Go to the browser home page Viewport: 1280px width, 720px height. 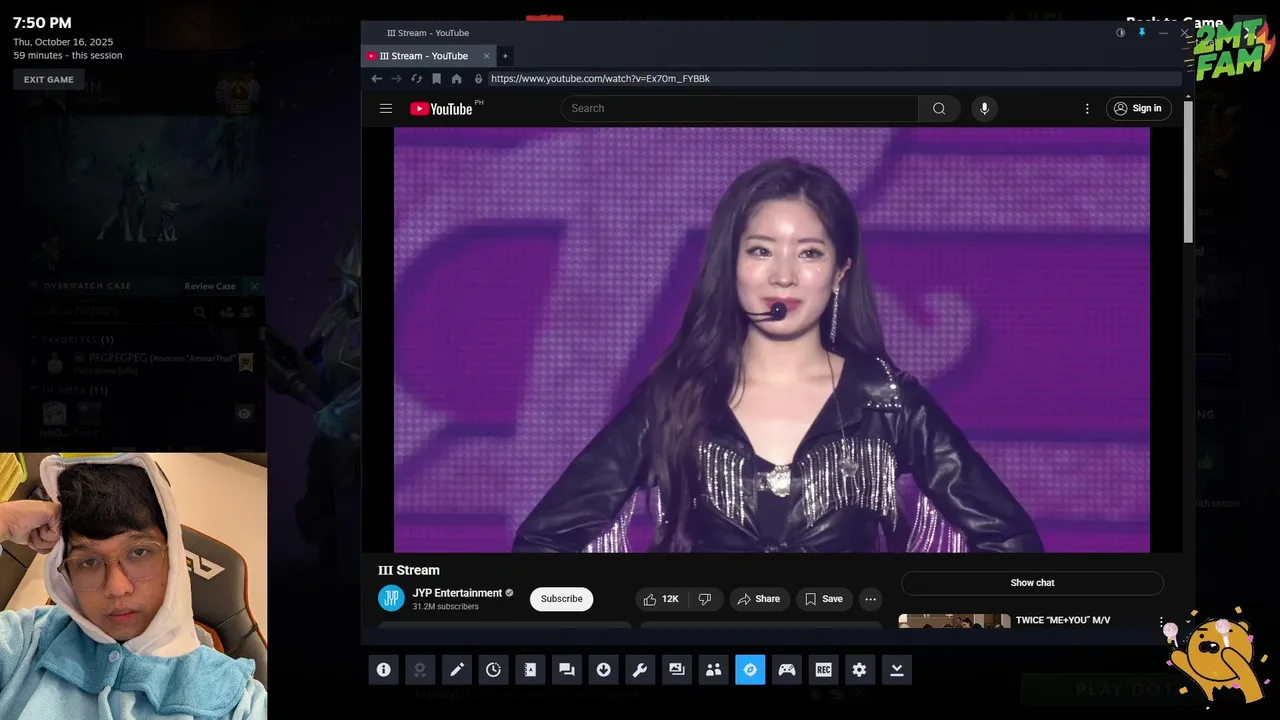coord(456,78)
